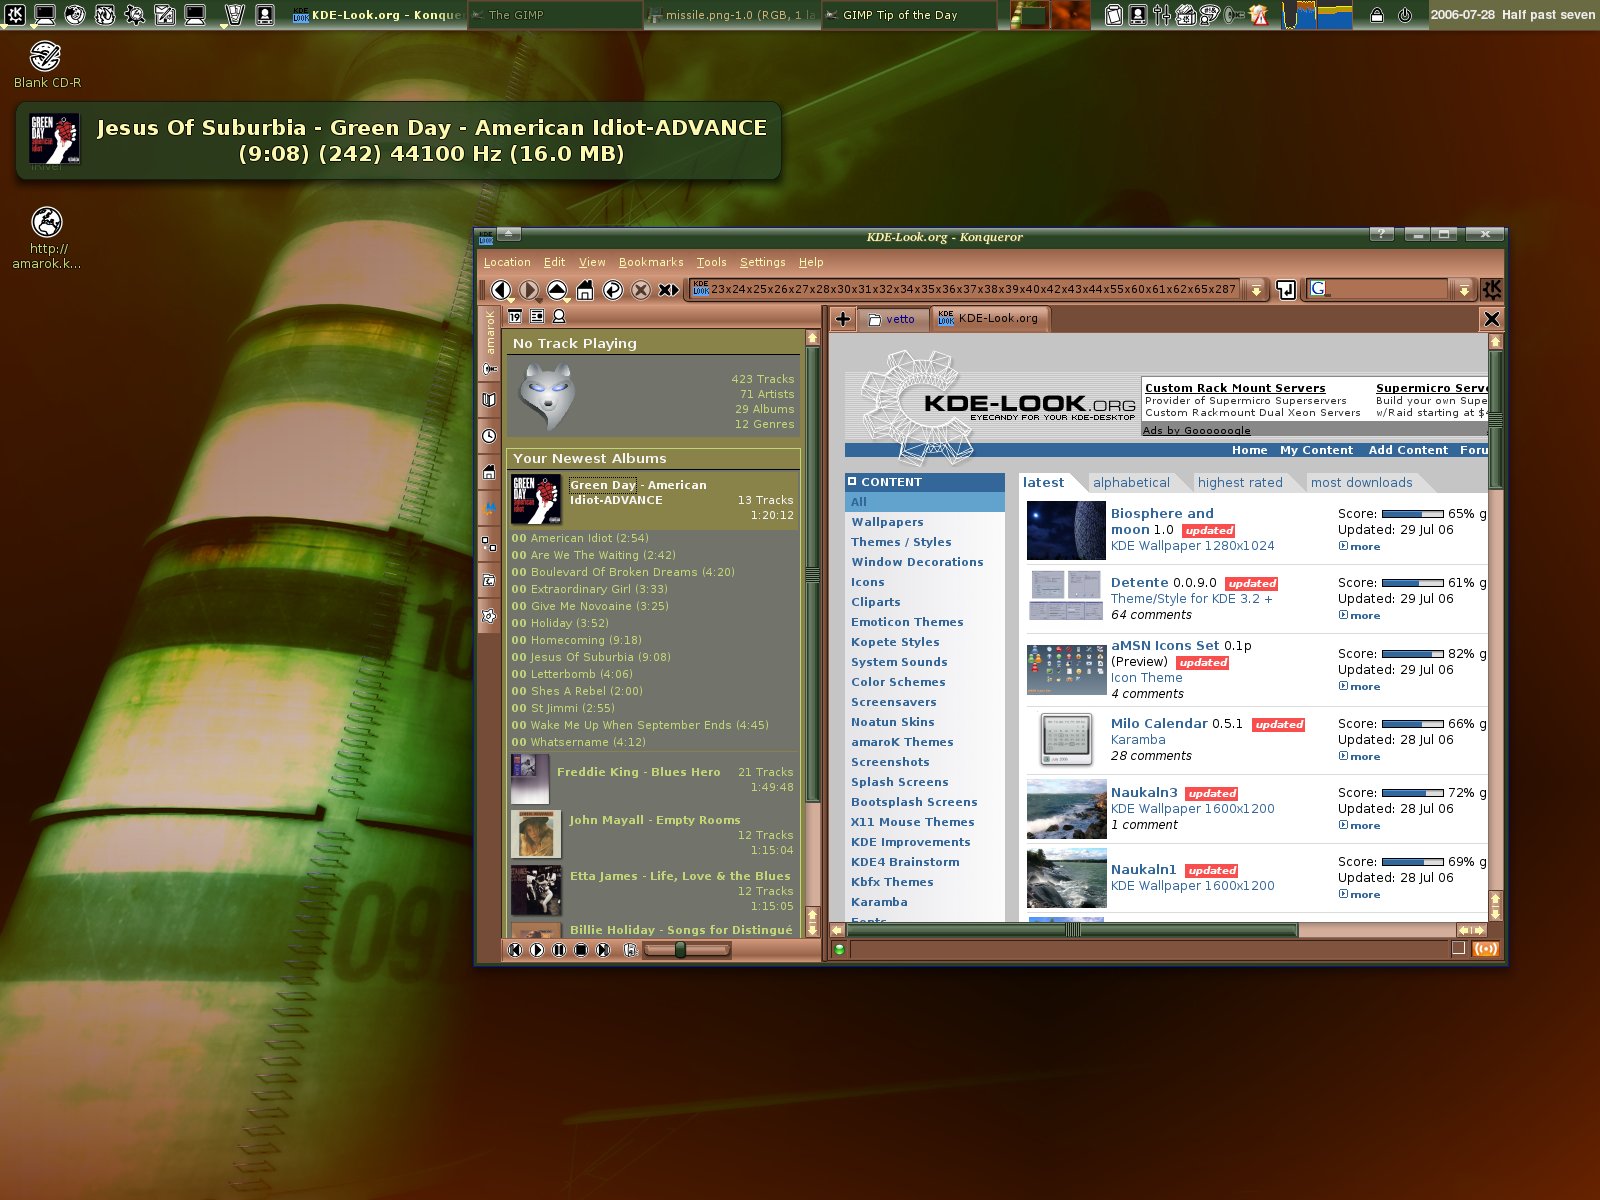
Task: Click the logout power panel icon
Action: coord(1404,15)
